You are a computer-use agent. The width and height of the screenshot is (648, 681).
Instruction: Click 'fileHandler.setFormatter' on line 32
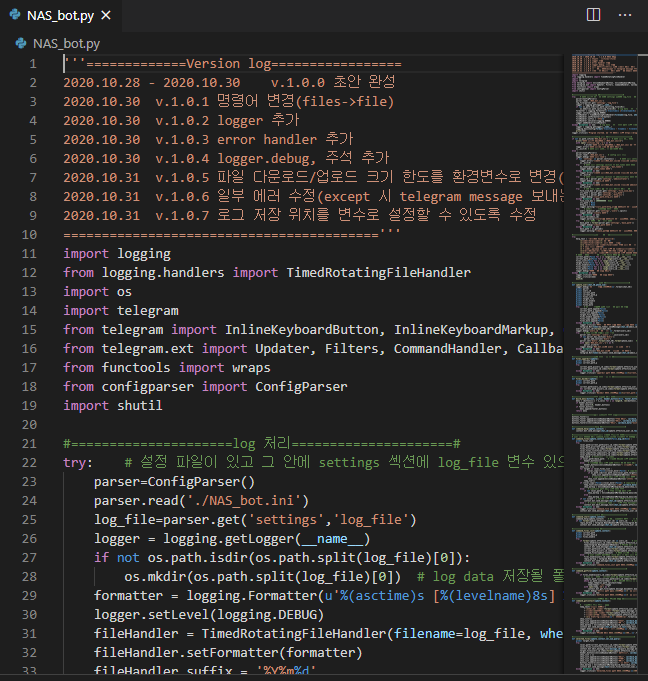pos(186,653)
